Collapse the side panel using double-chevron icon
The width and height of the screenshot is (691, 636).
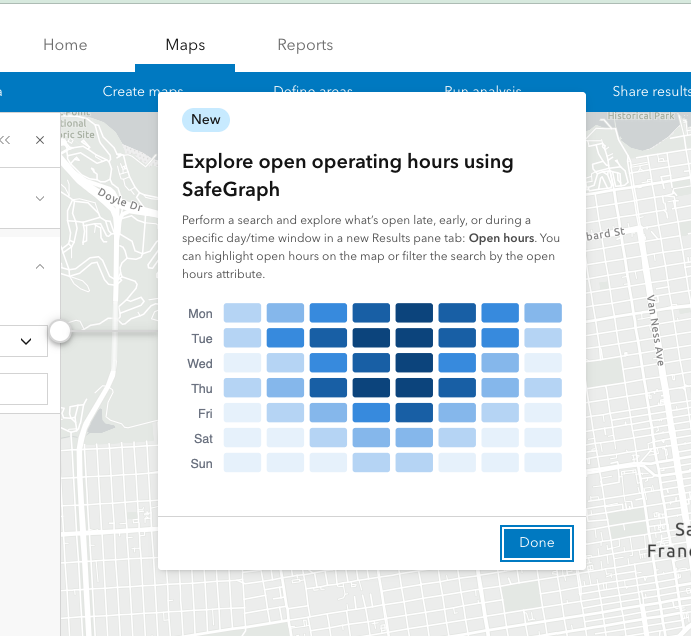click(5, 140)
